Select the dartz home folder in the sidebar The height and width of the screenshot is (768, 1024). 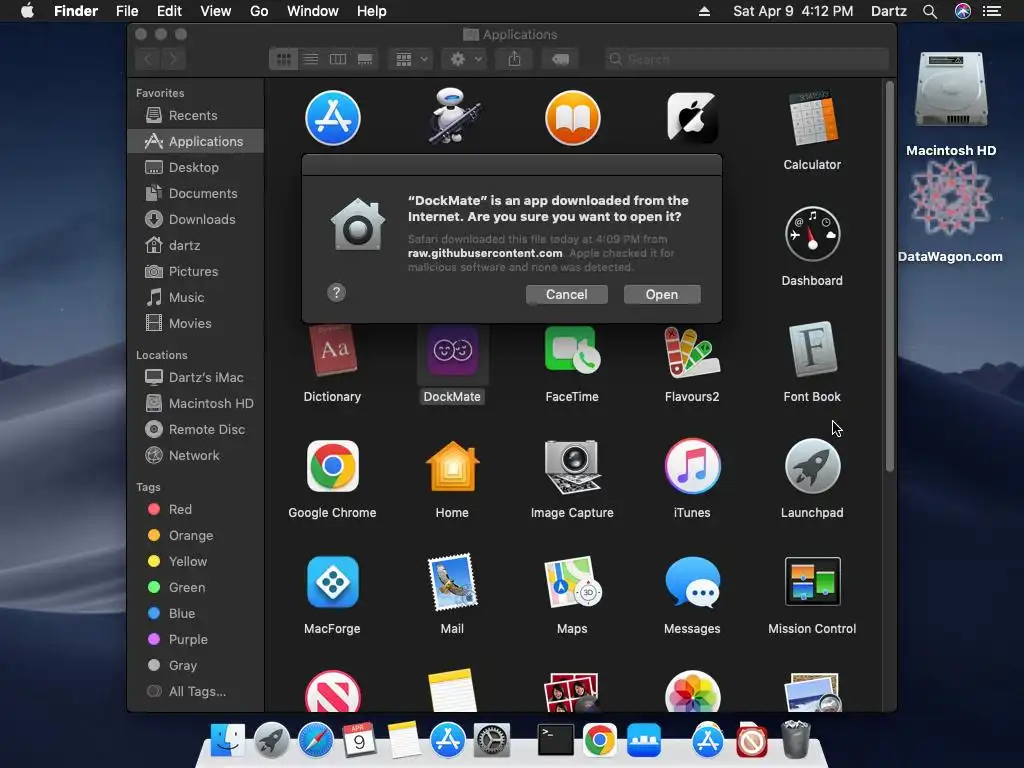pyautogui.click(x=195, y=246)
